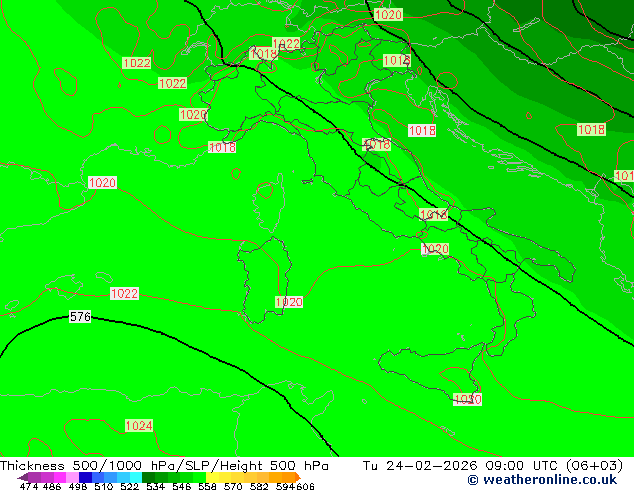Image resolution: width=634 pixels, height=490 pixels.
Task: Click the legend value 606
Action: [305, 486]
